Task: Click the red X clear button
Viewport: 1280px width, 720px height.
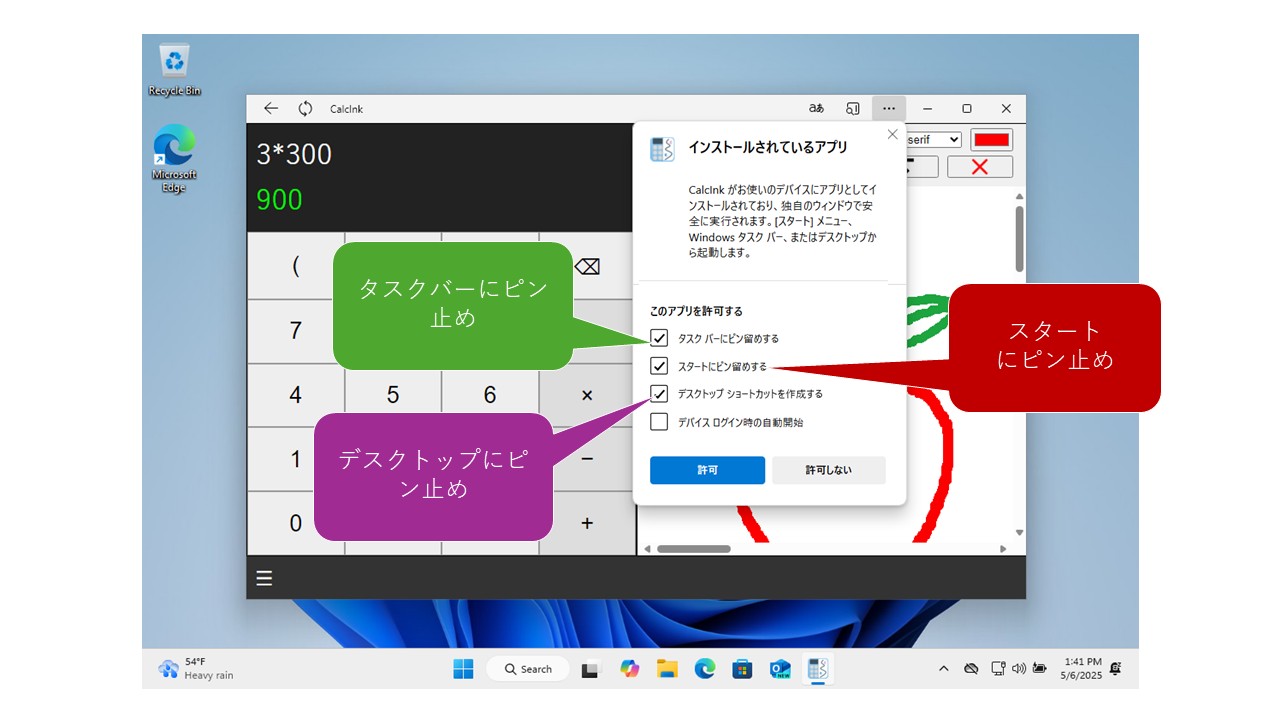Action: click(980, 167)
